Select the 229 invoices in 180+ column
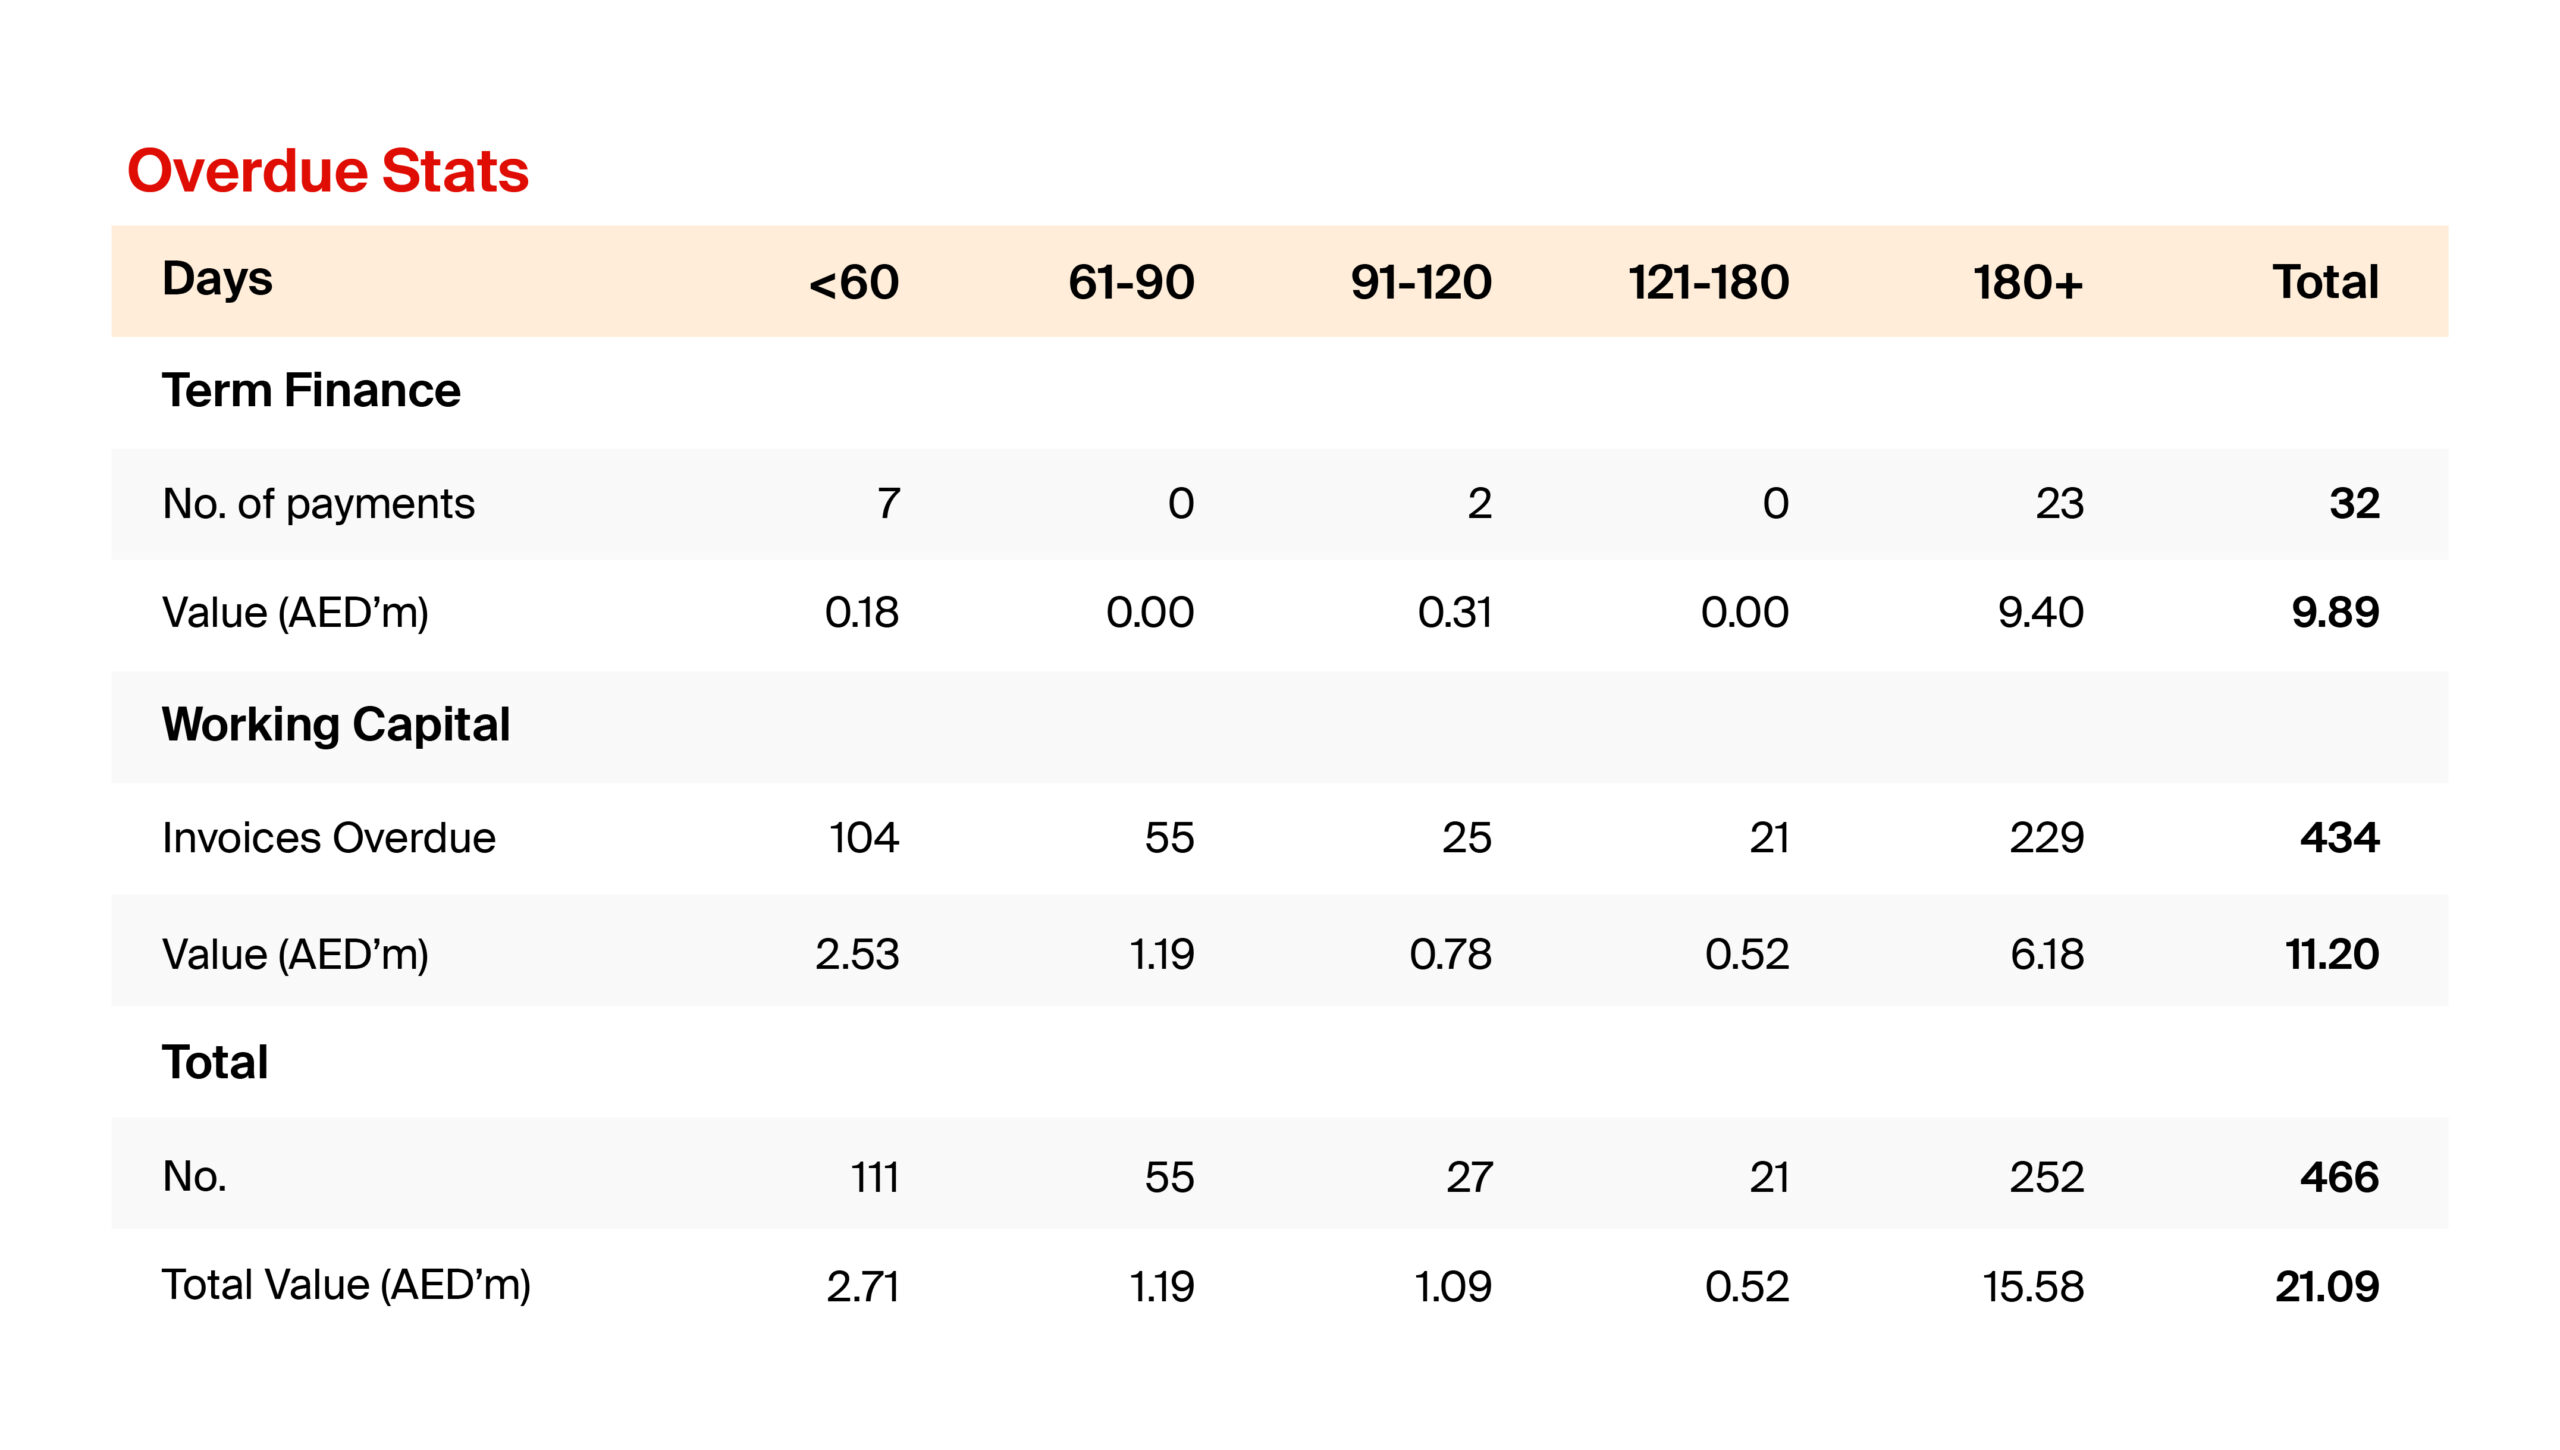Viewport: 2560px width, 1450px height. (2047, 838)
